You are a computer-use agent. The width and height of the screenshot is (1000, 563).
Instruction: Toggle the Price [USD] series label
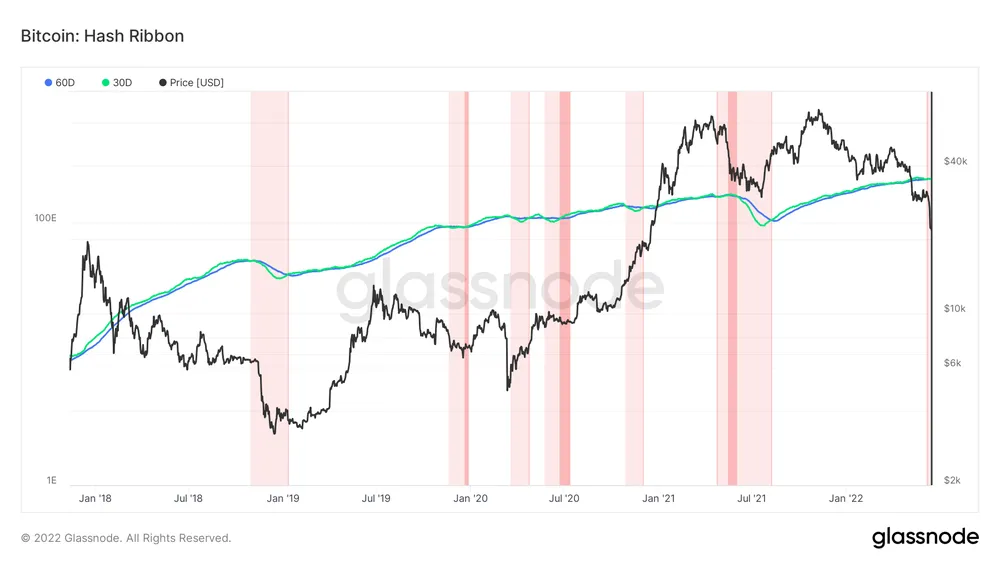(197, 82)
